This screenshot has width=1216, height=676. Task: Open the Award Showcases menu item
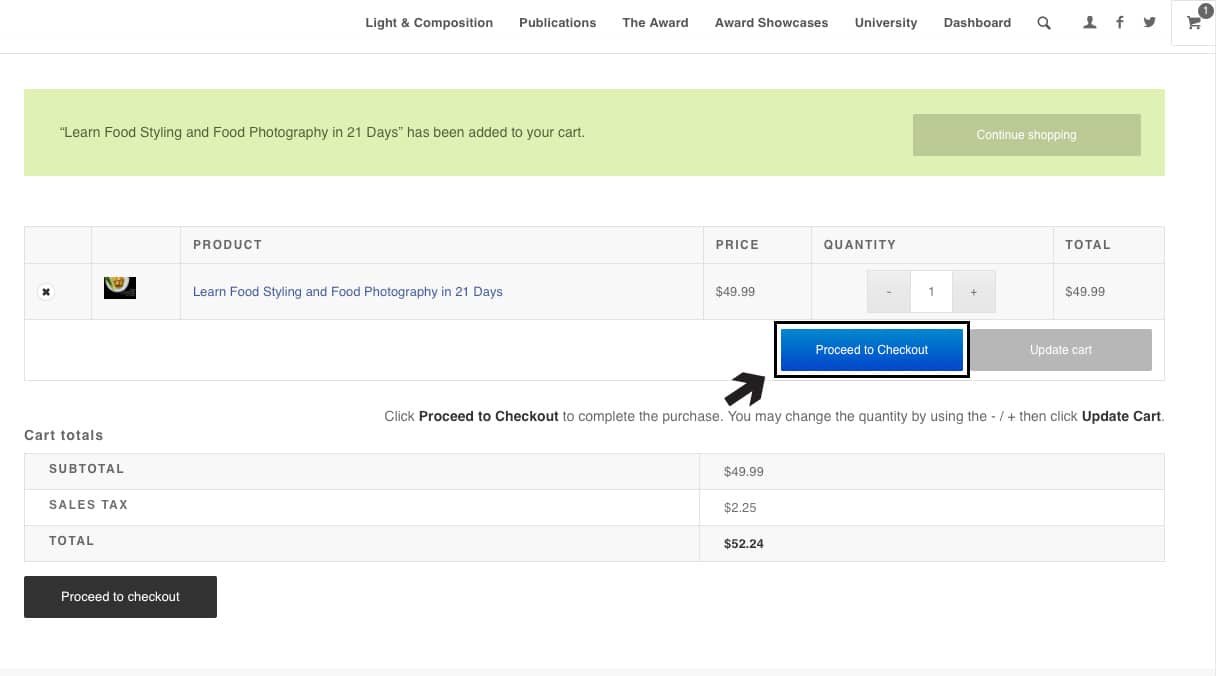771,23
